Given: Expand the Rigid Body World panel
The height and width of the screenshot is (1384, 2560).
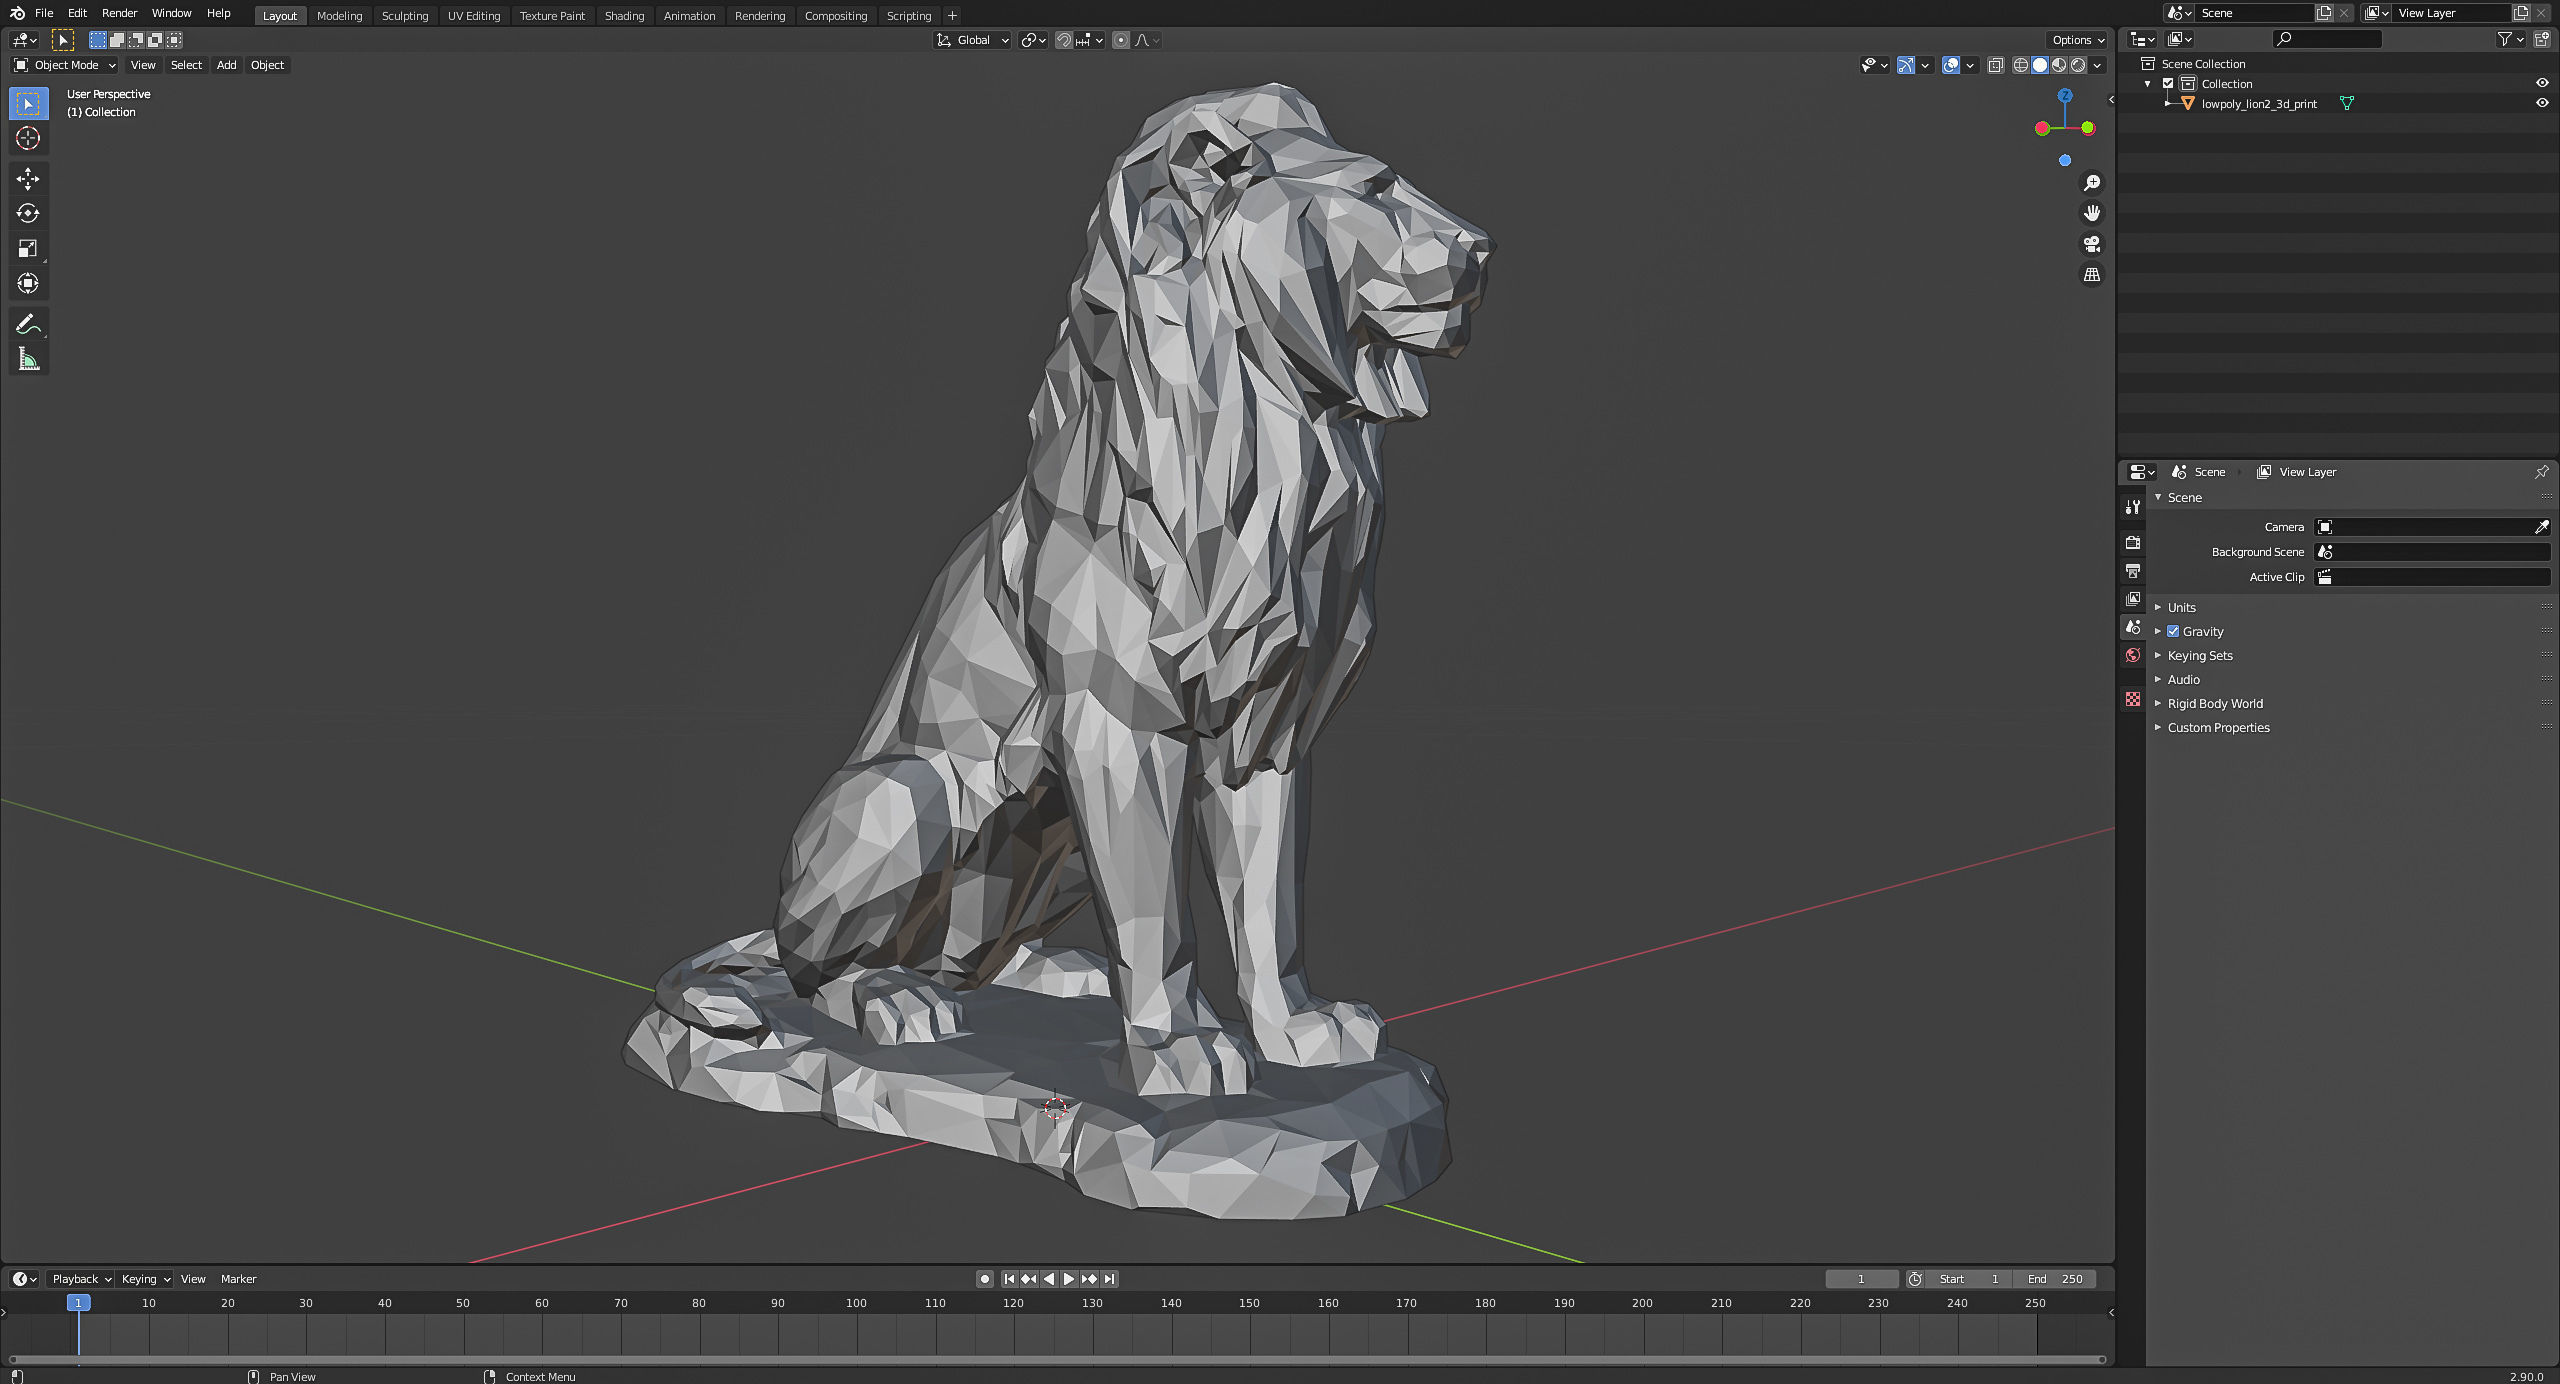Looking at the screenshot, I should (2214, 703).
